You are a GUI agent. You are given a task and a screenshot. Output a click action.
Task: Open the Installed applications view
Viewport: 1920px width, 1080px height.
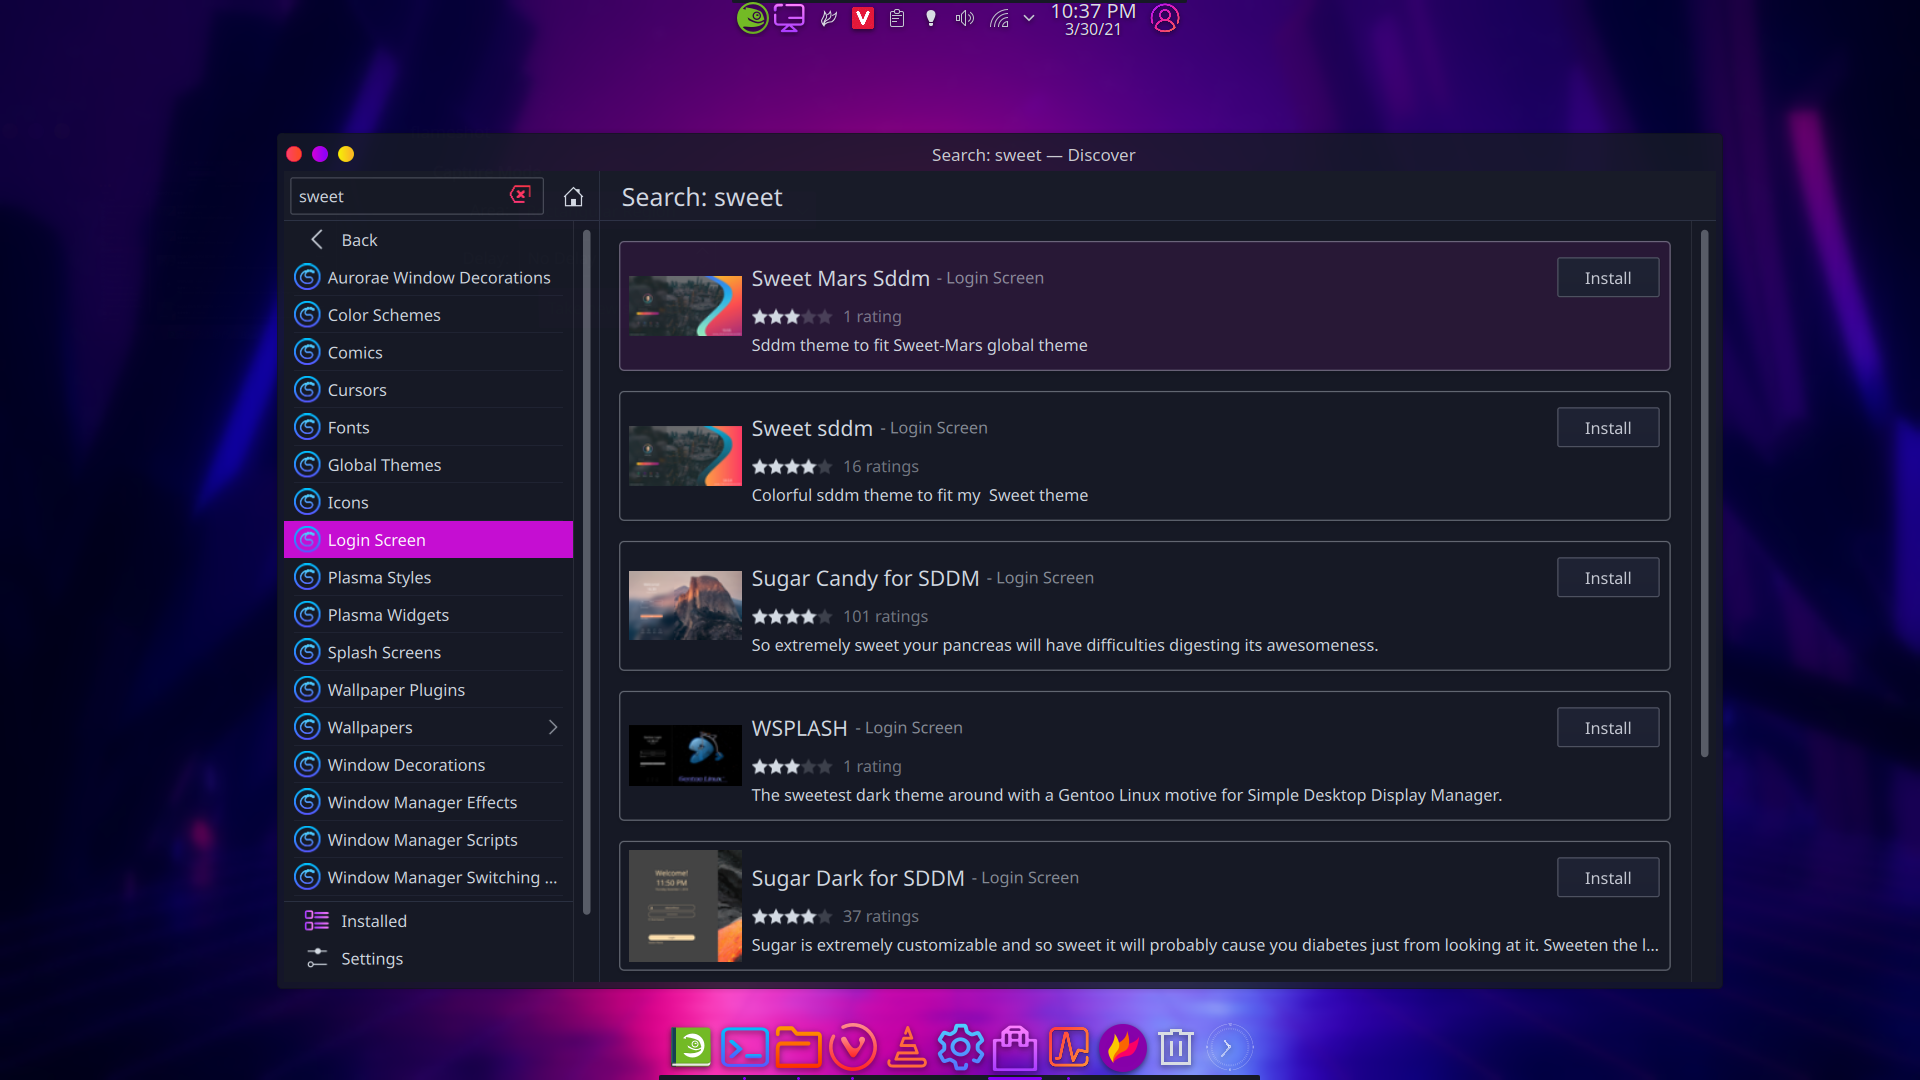(x=428, y=921)
